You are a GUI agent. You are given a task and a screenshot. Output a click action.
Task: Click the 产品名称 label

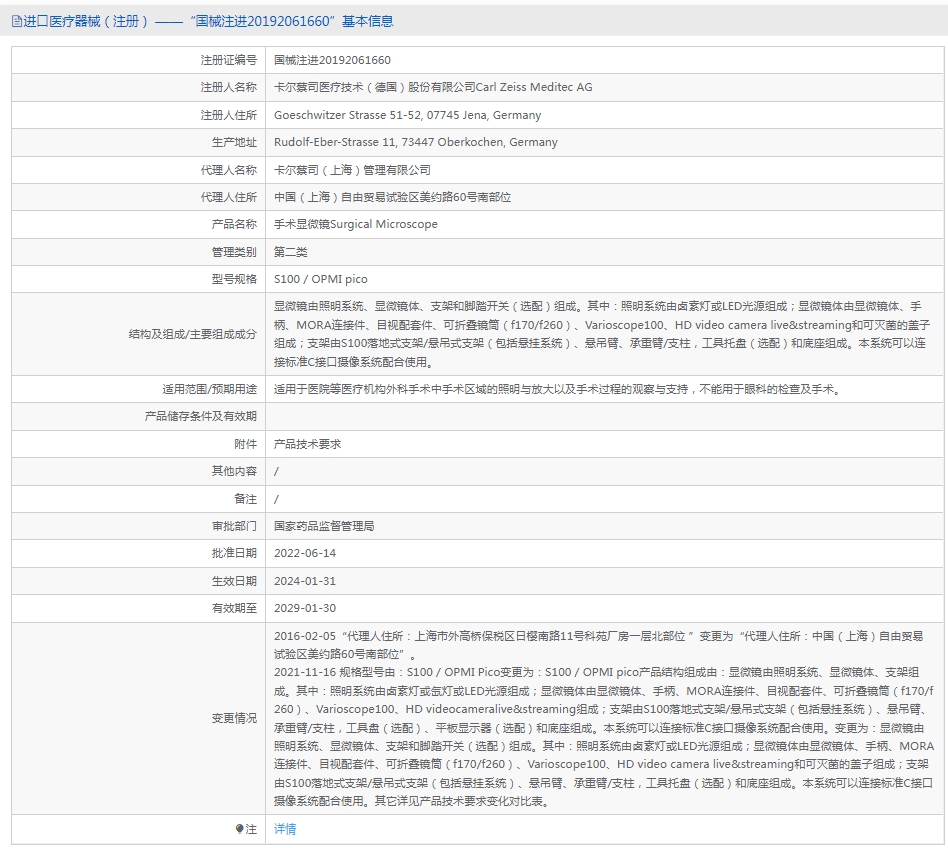(234, 224)
